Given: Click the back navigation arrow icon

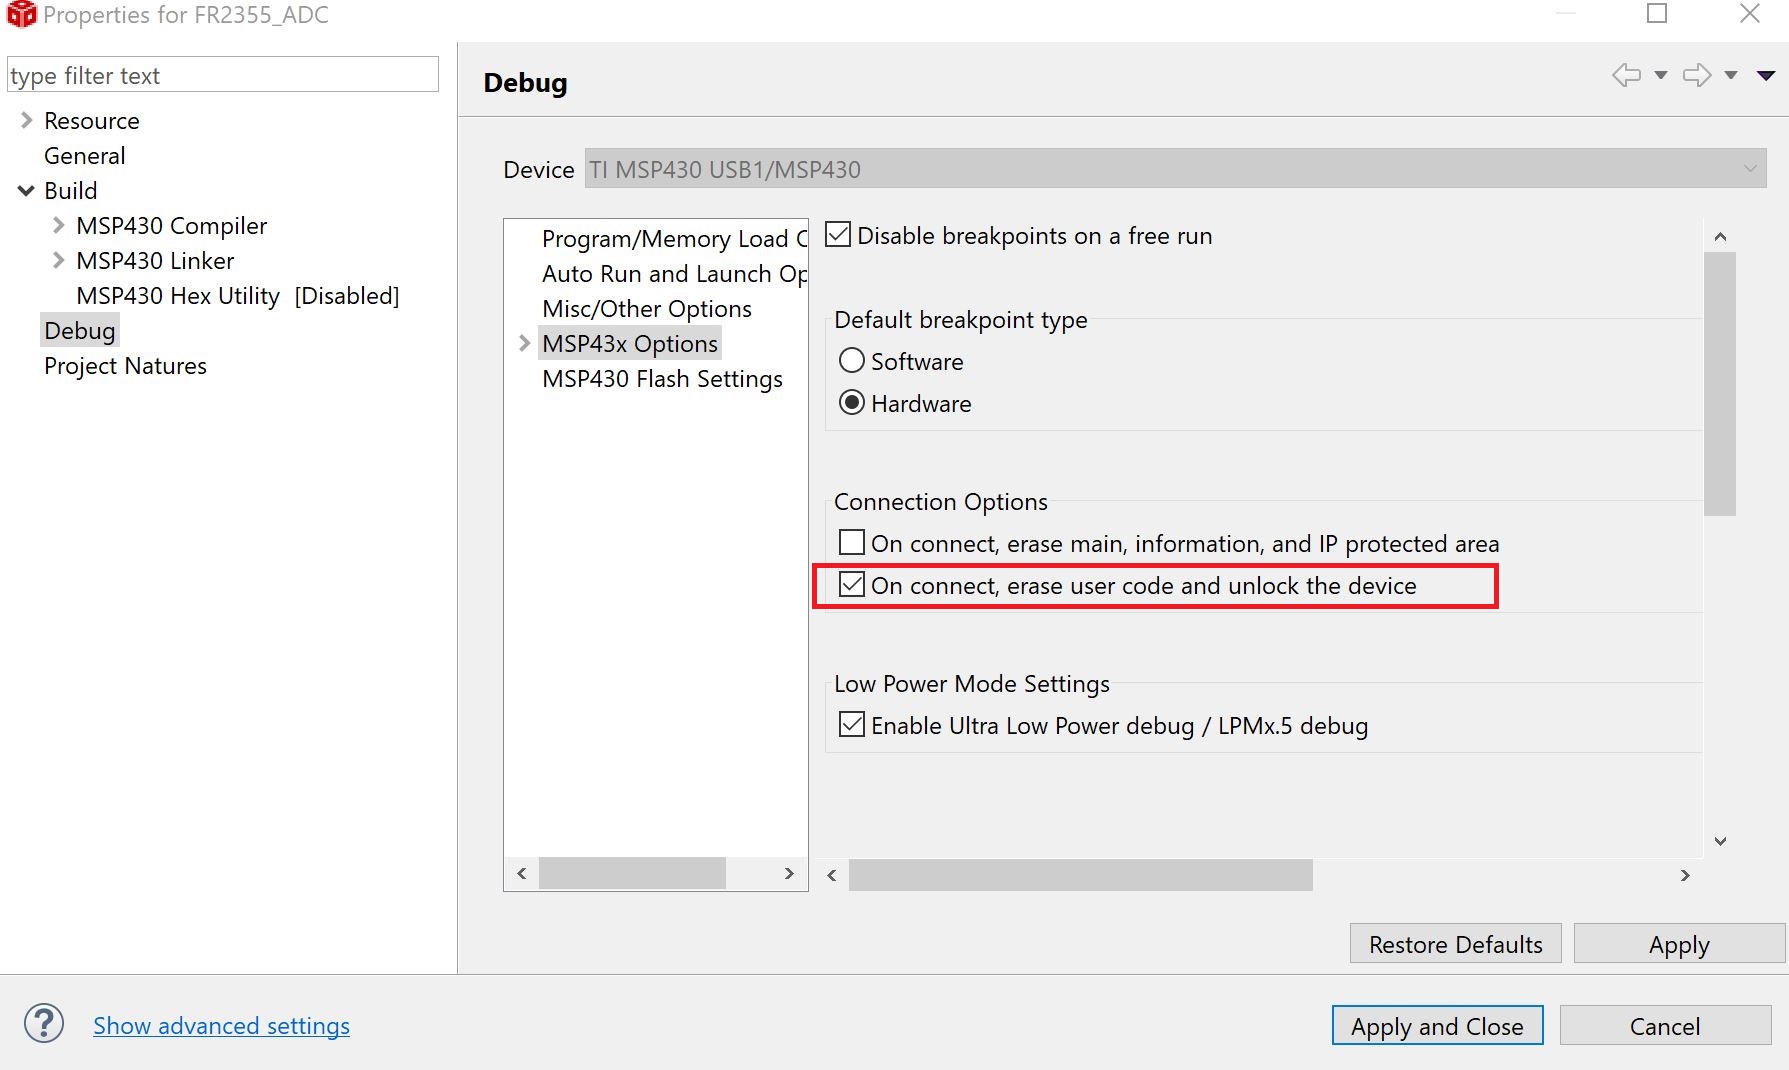Looking at the screenshot, I should [x=1626, y=75].
